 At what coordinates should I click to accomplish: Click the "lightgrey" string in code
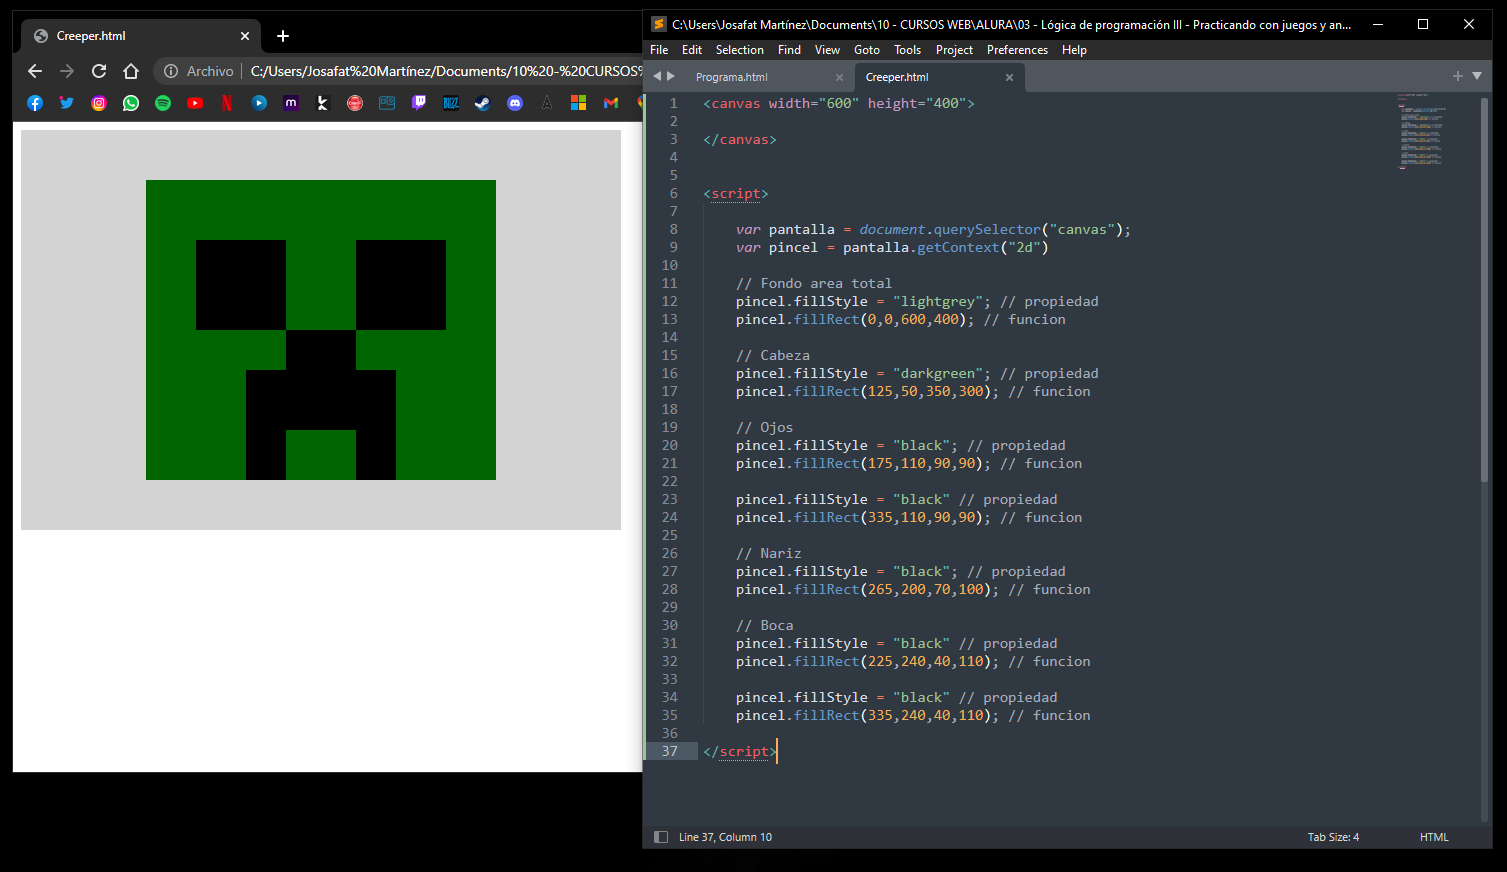point(938,301)
